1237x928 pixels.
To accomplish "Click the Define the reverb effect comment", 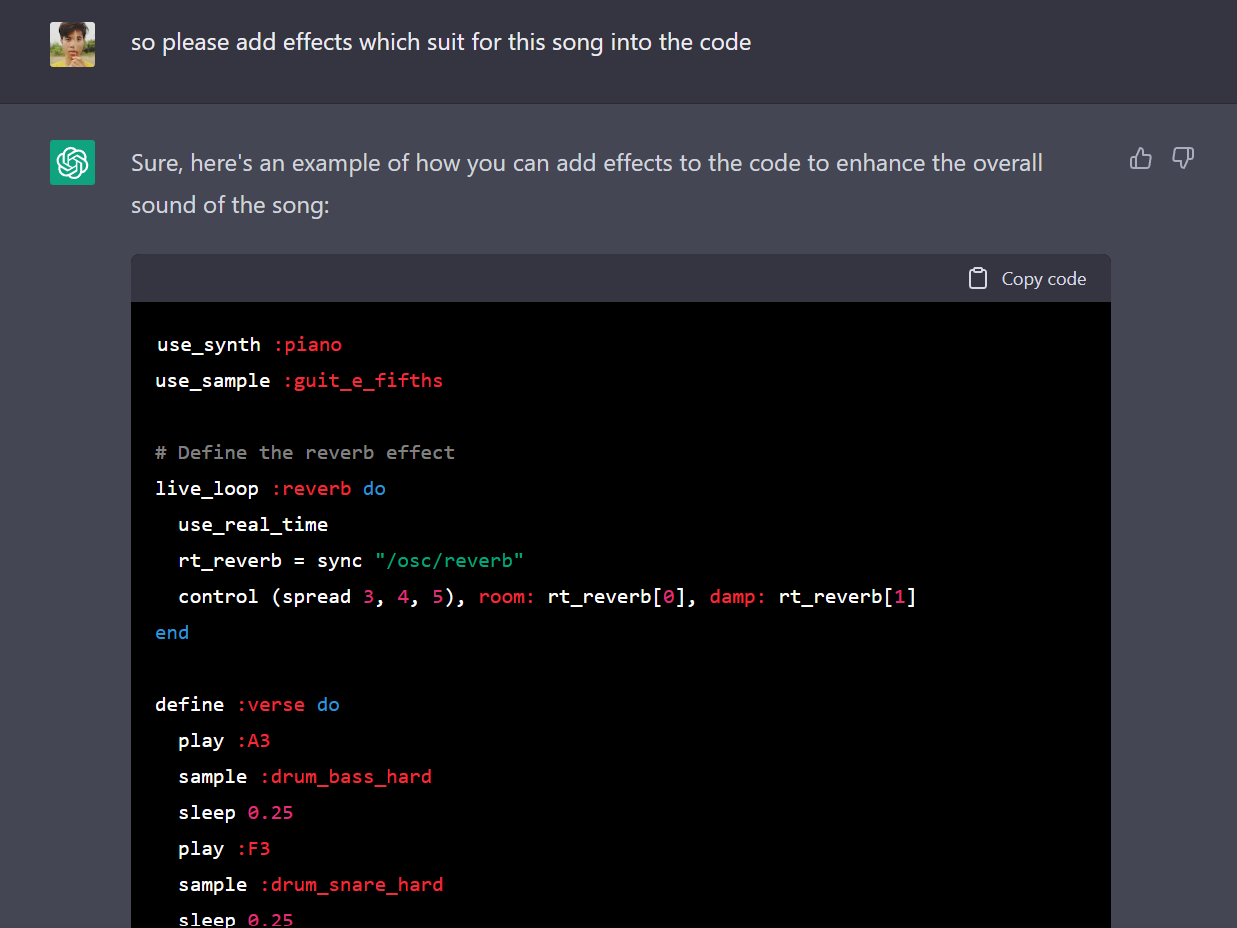I will point(305,453).
